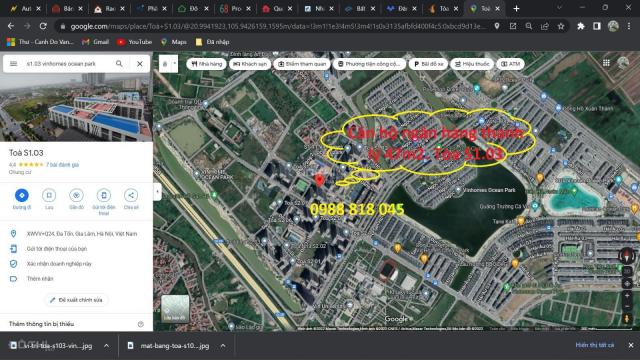Open the Chrome profile avatar in toolbar
This screenshot has width=640, height=360.
[x=613, y=26]
